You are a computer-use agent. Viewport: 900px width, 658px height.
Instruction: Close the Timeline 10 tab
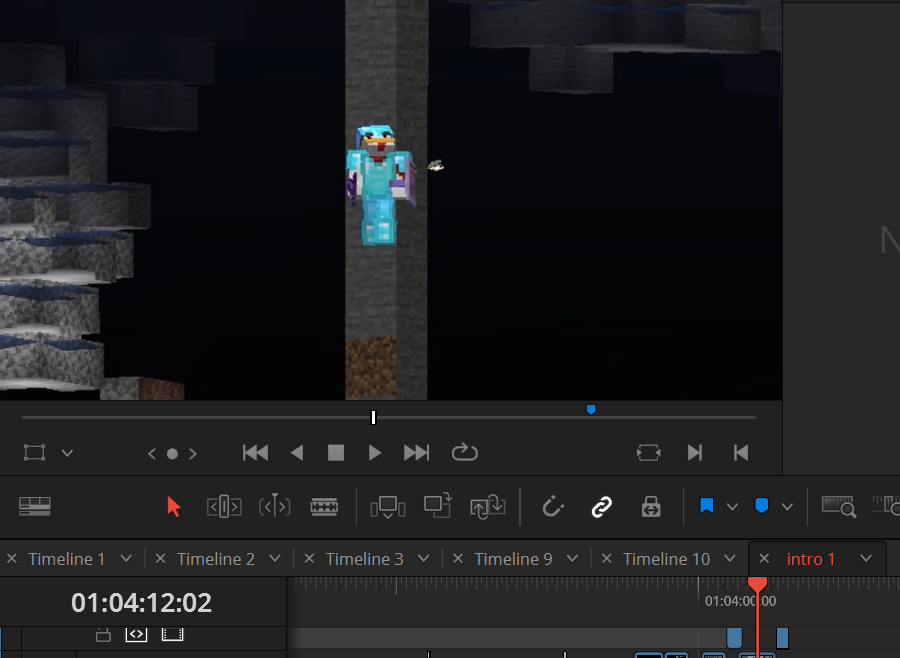click(x=606, y=559)
